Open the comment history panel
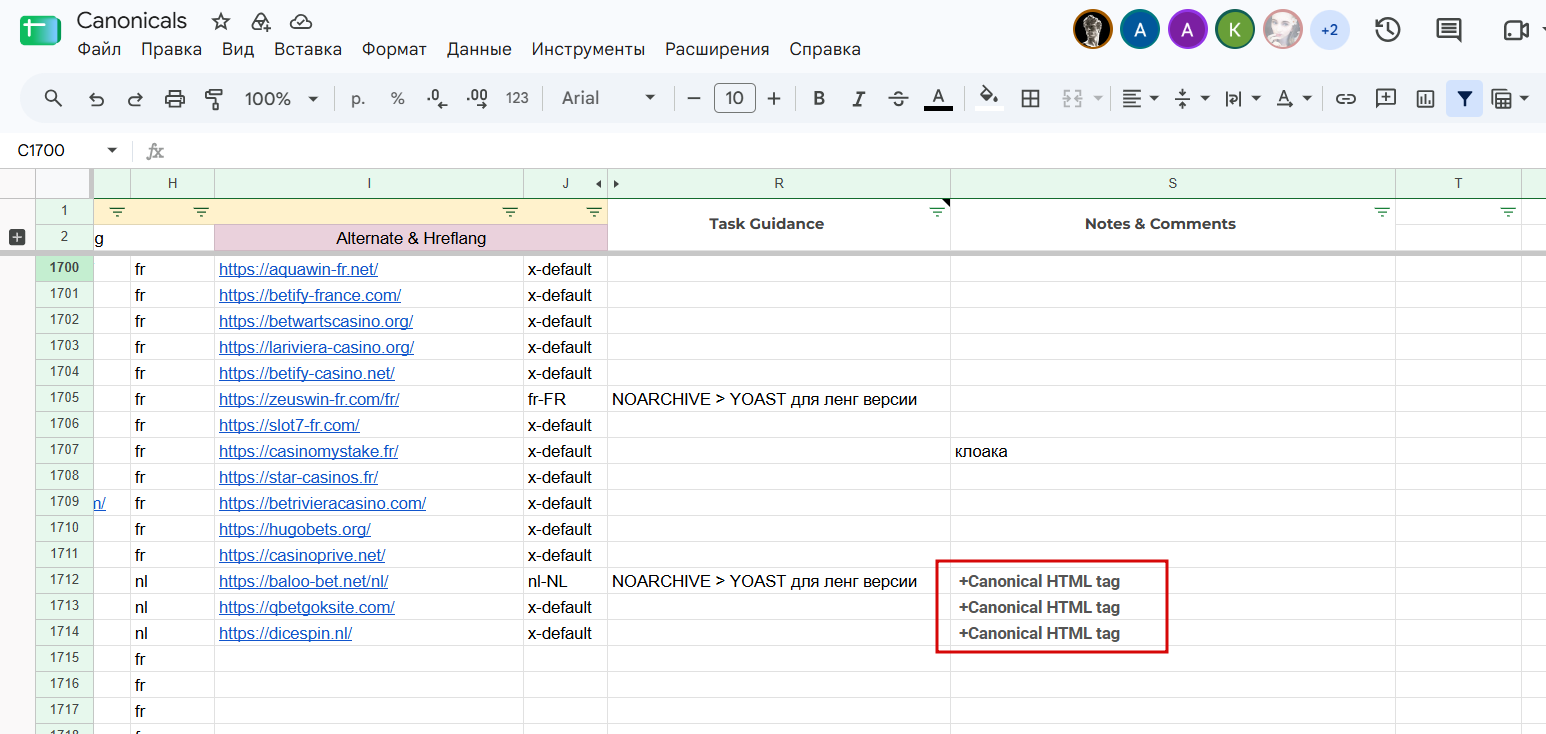The width and height of the screenshot is (1546, 734). (1449, 30)
